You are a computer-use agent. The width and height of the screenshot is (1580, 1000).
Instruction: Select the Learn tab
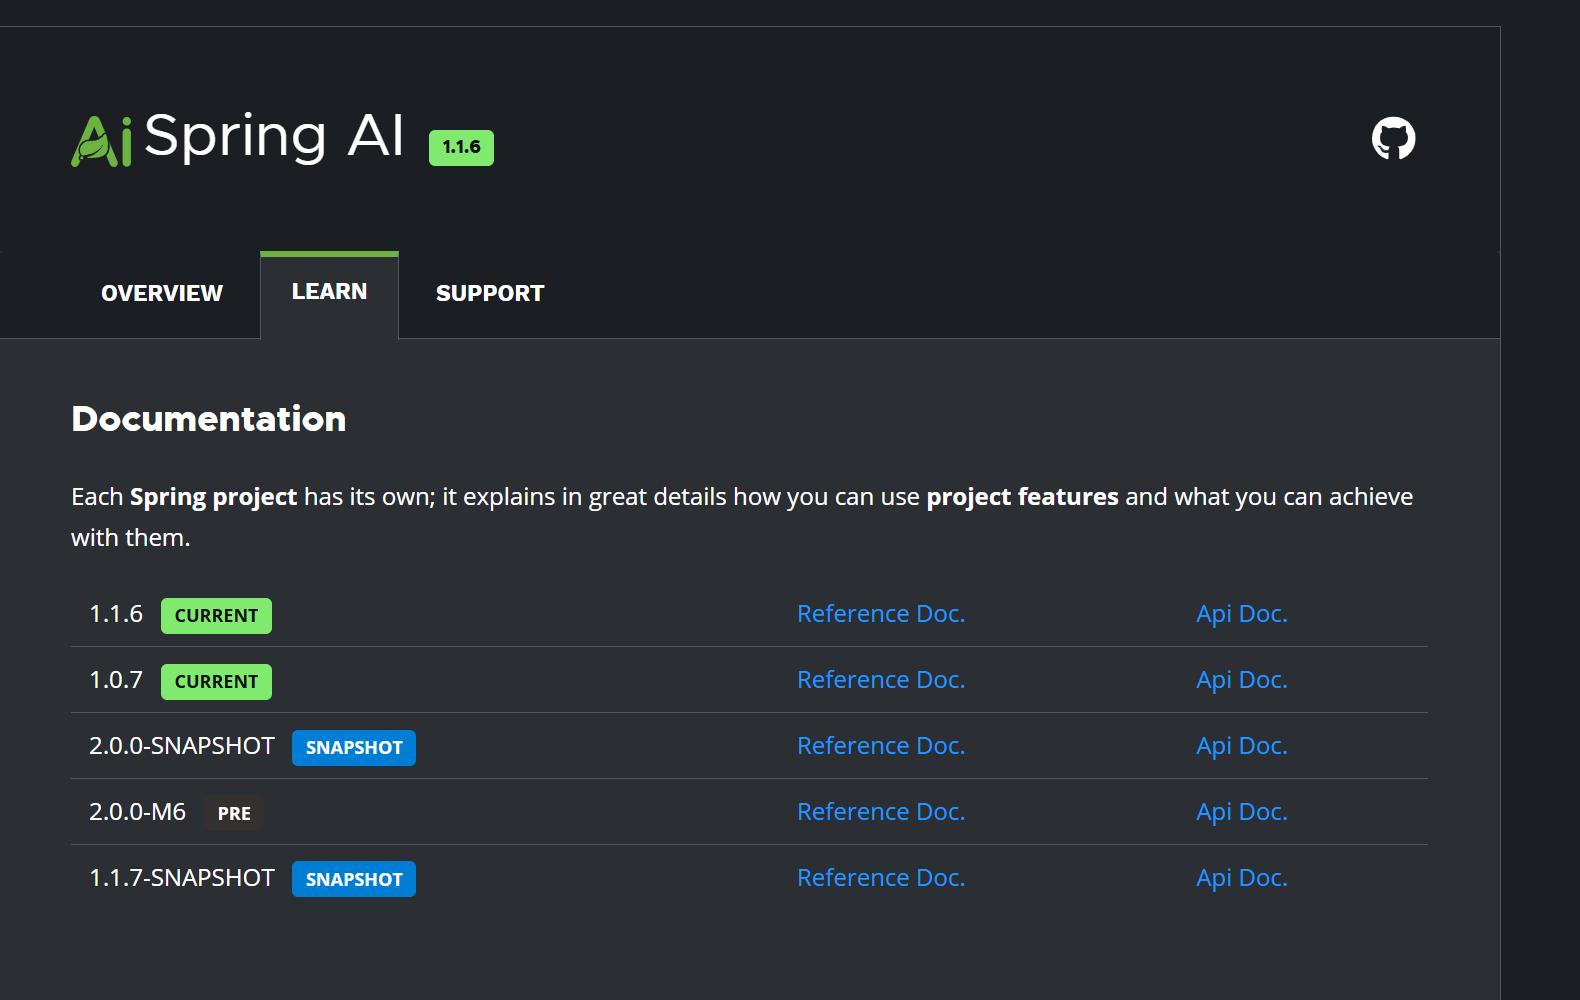pos(329,294)
